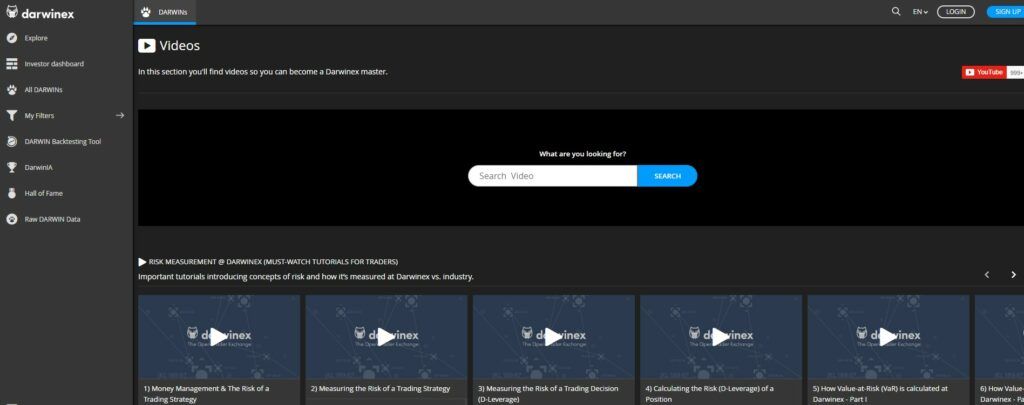The height and width of the screenshot is (405, 1024).
Task: Open the Raw DARWIN Data label
Action: pos(52,219)
